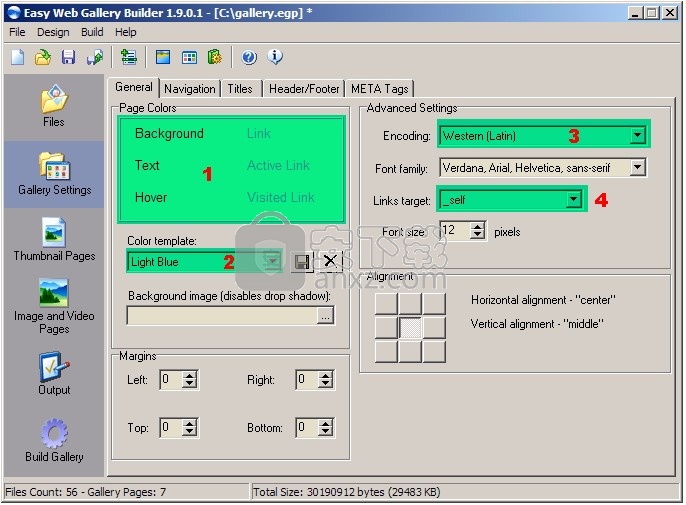Click the Bottom margin value field
This screenshot has height=505, width=686.
(x=307, y=428)
